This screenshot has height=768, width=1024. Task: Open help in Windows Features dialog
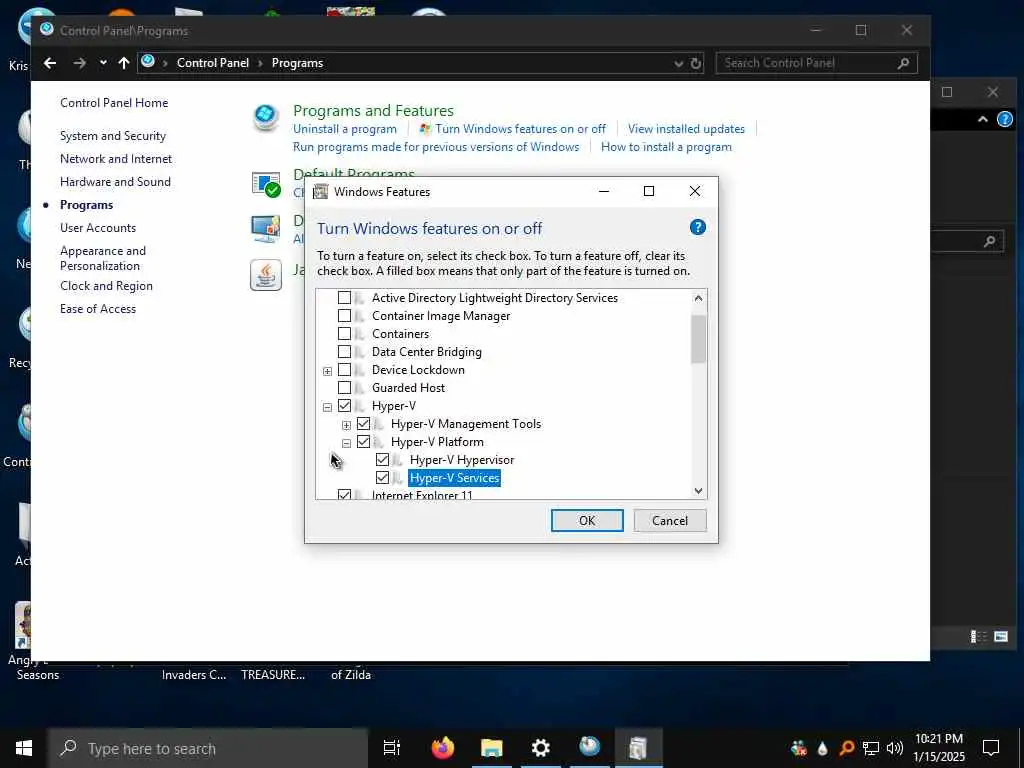pos(697,227)
